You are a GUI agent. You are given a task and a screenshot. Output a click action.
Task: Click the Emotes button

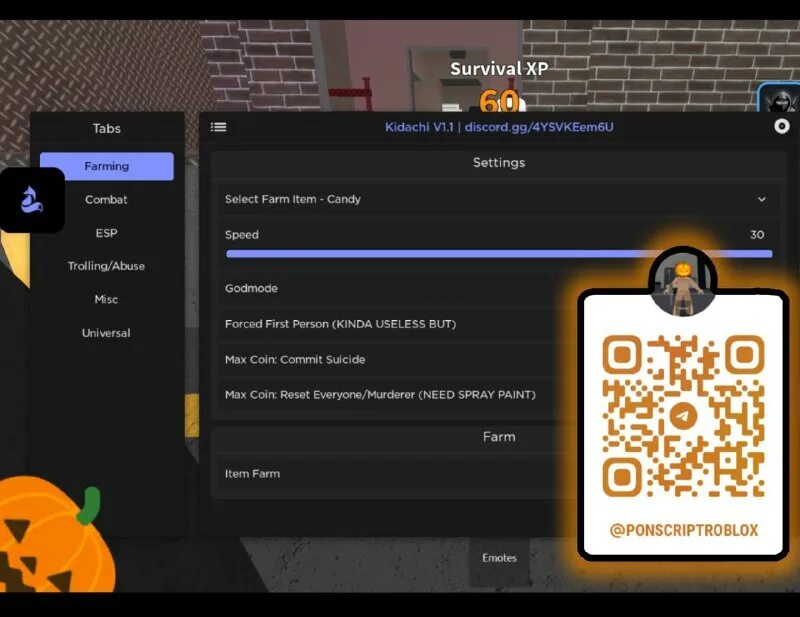498,558
